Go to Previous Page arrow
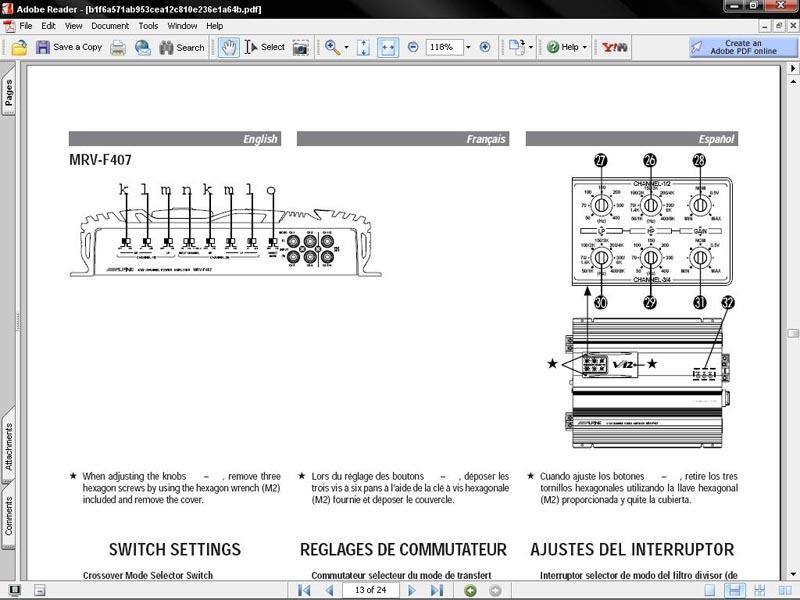800x600 pixels. coord(329,590)
